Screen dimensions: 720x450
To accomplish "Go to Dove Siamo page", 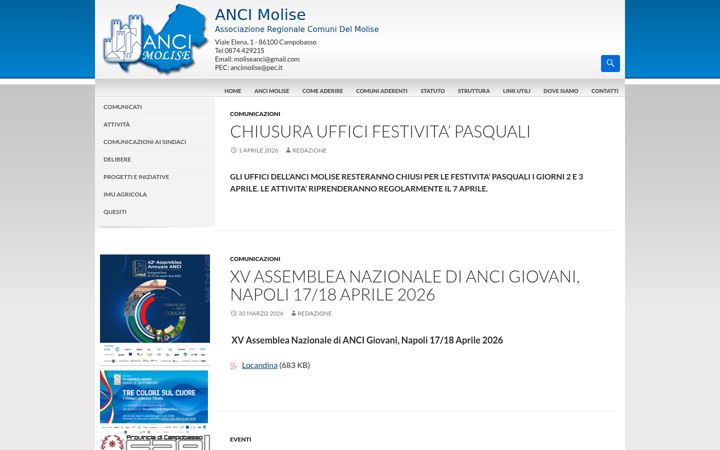I will pyautogui.click(x=561, y=91).
